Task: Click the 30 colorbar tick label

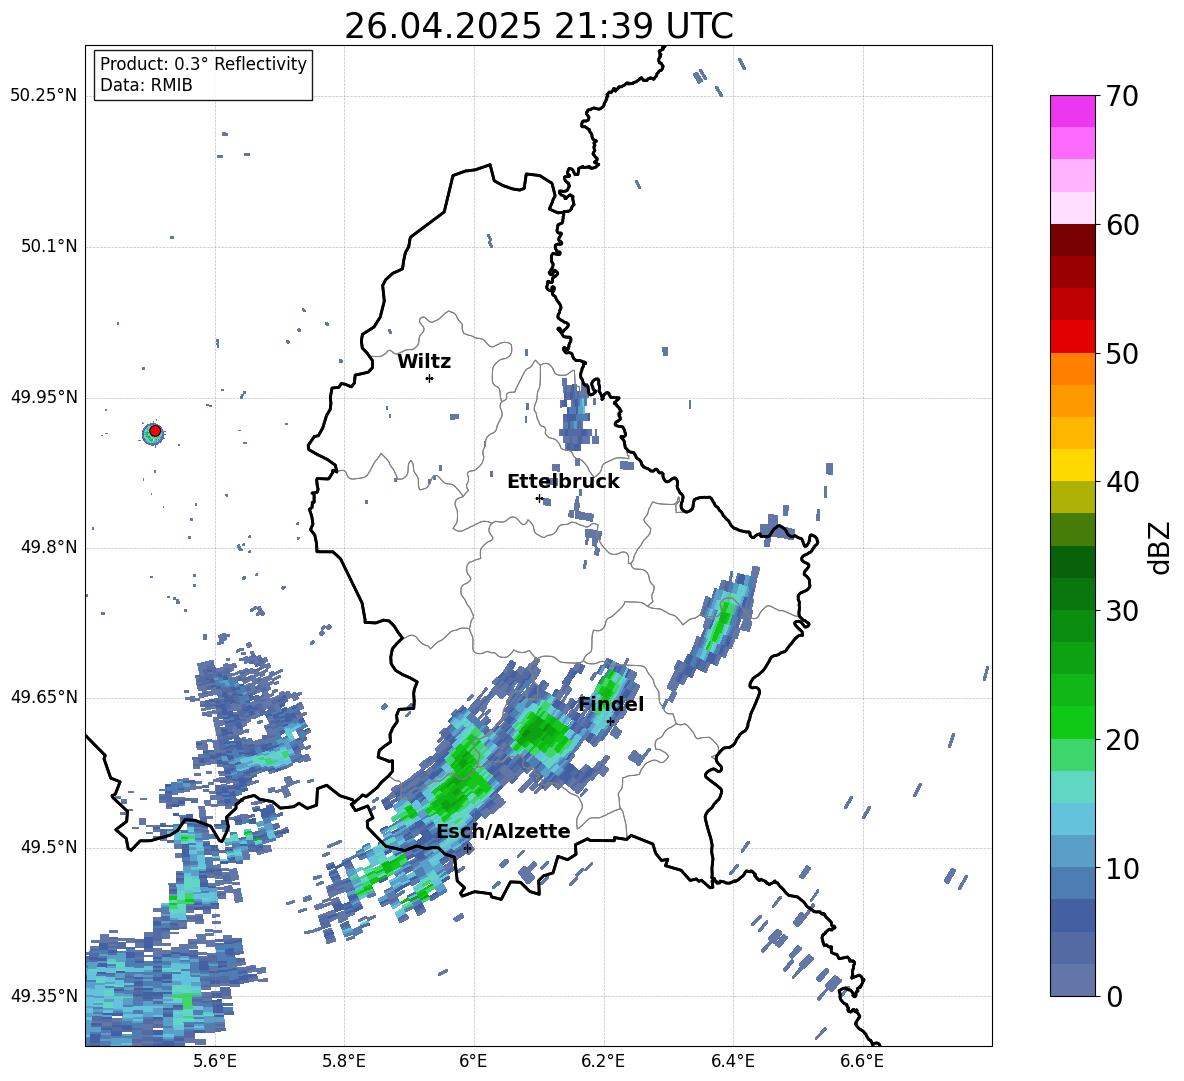Action: click(x=1122, y=611)
